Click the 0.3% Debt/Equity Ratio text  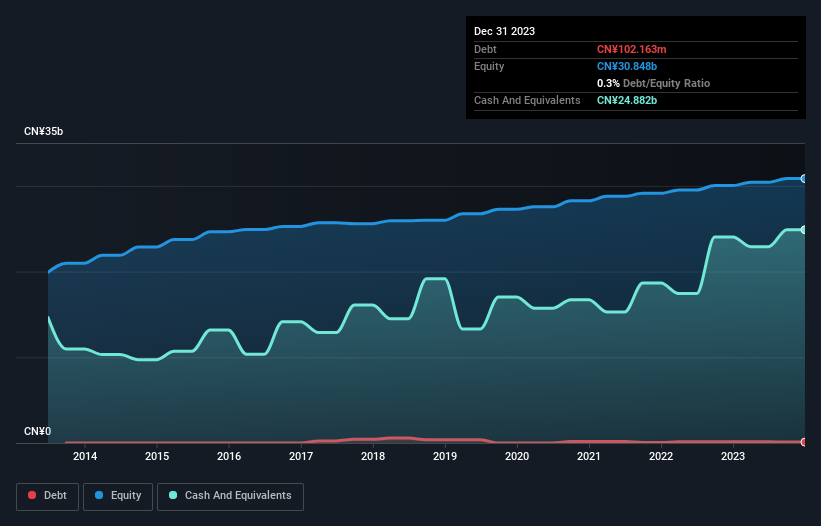[x=653, y=83]
